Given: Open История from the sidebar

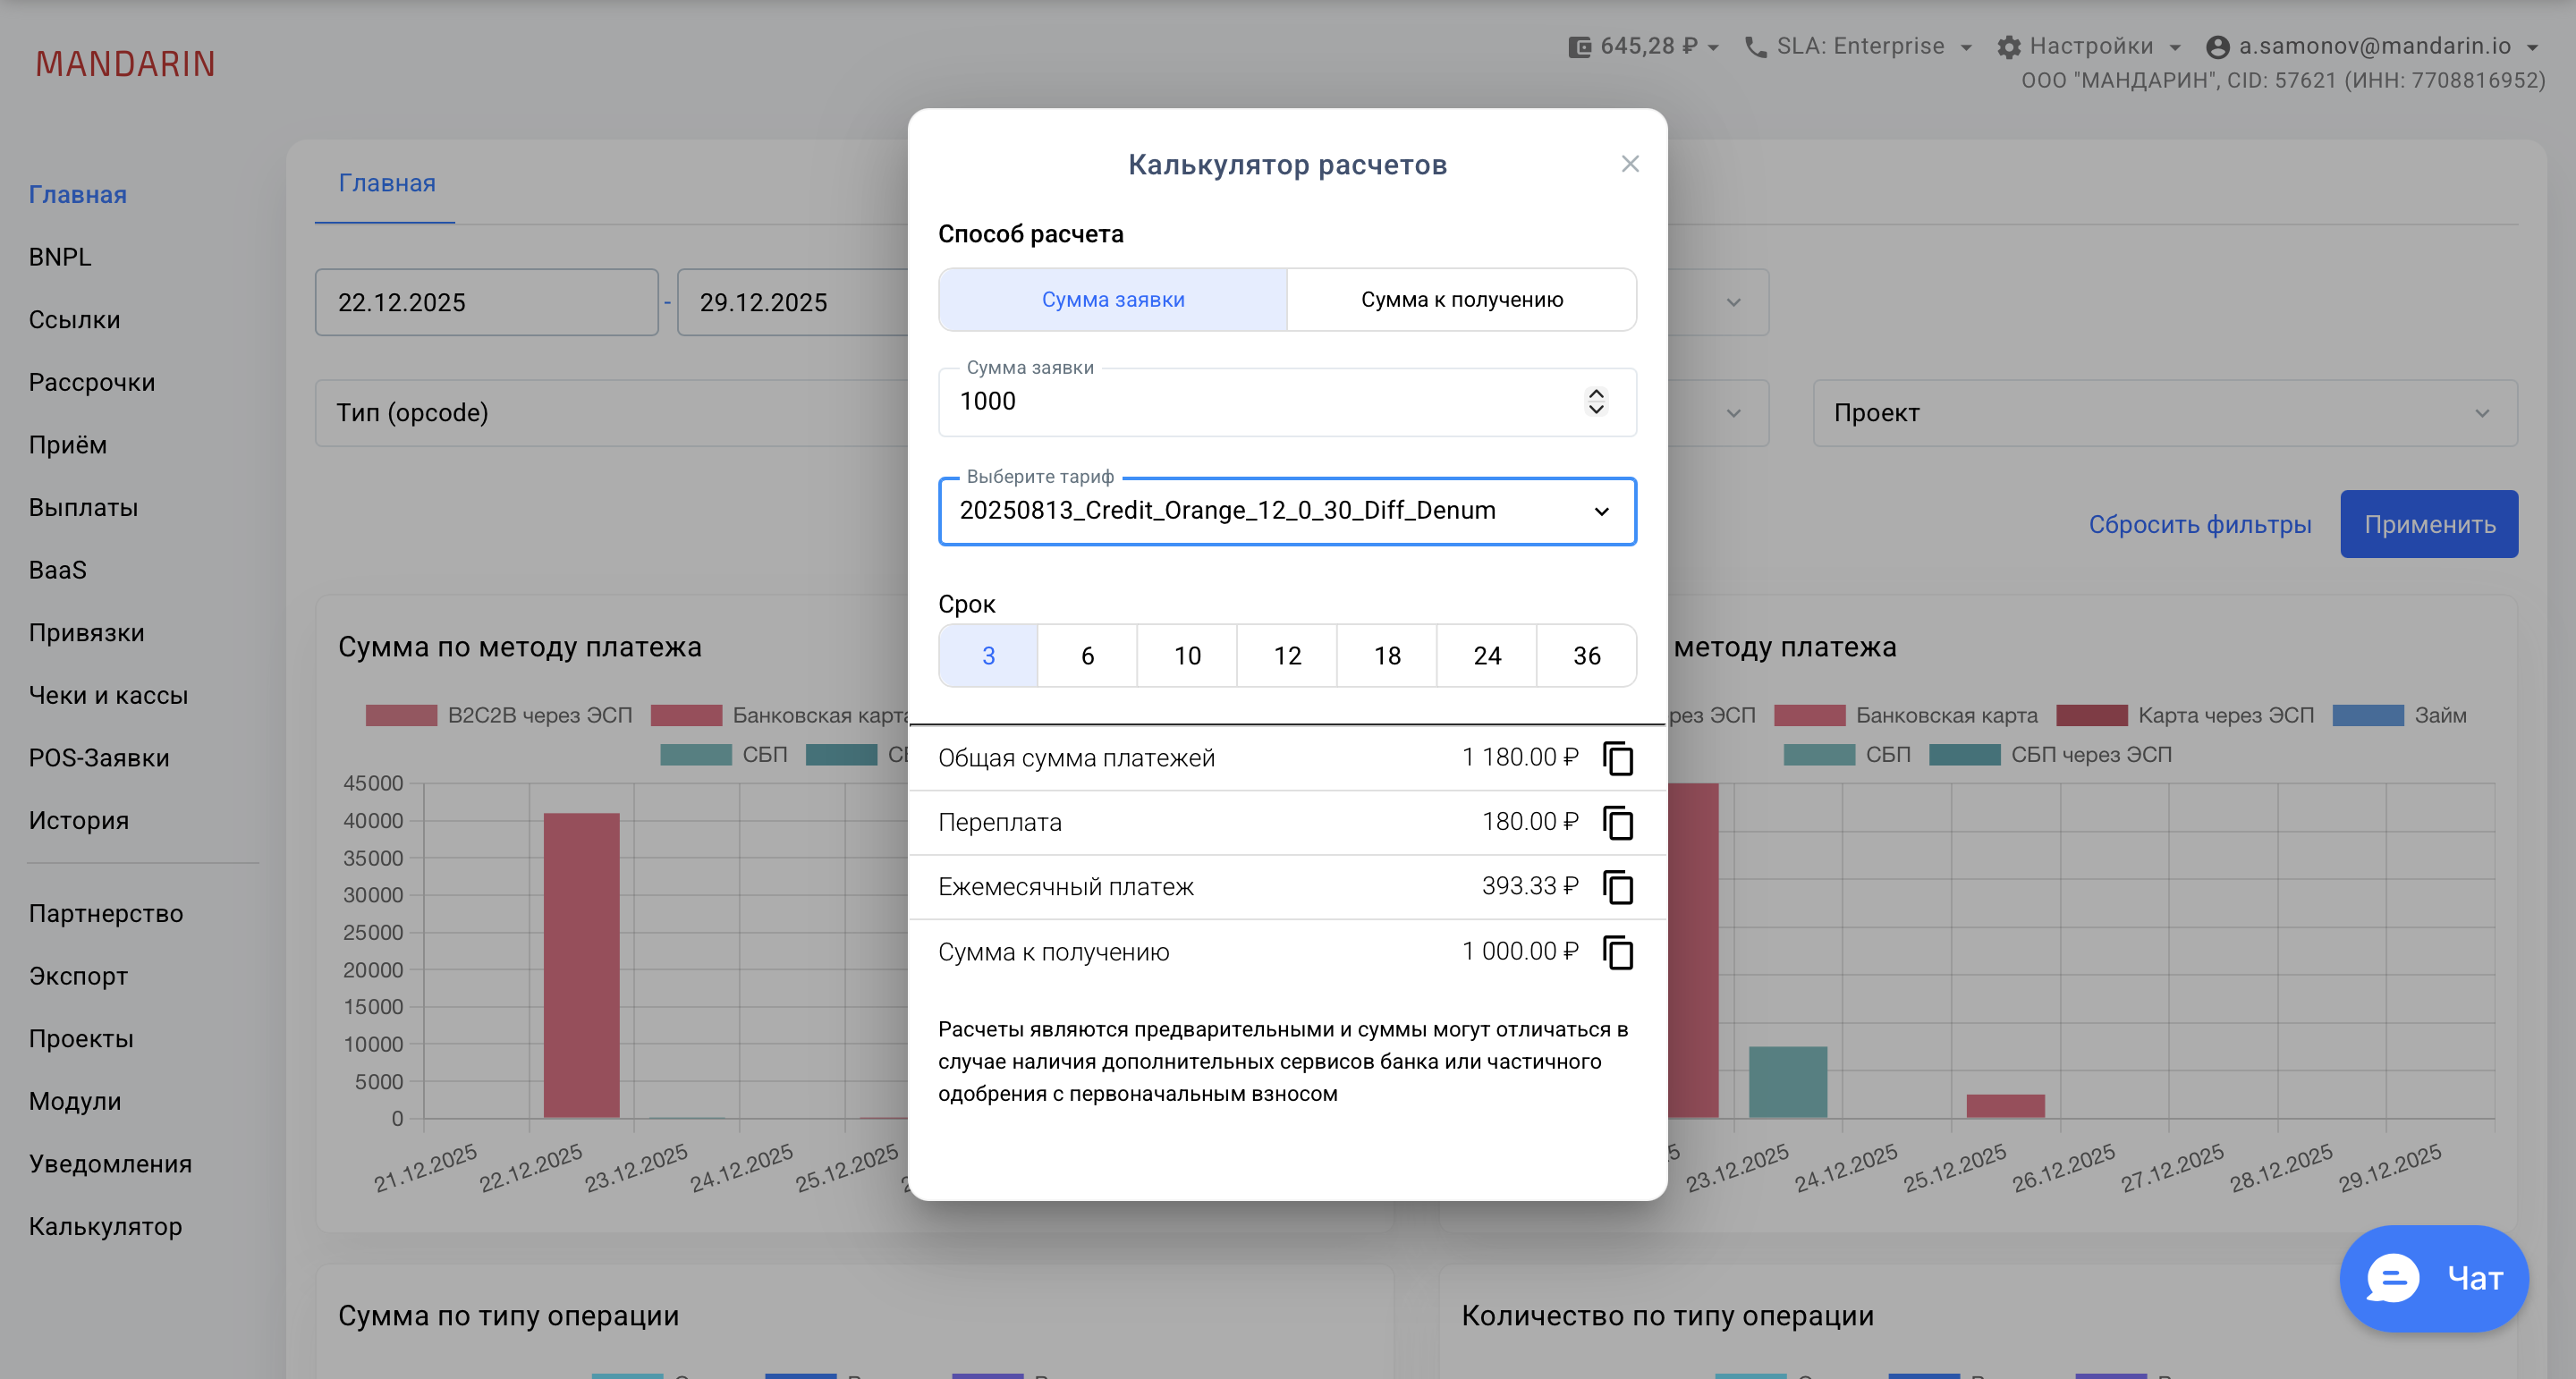Looking at the screenshot, I should coord(78,820).
